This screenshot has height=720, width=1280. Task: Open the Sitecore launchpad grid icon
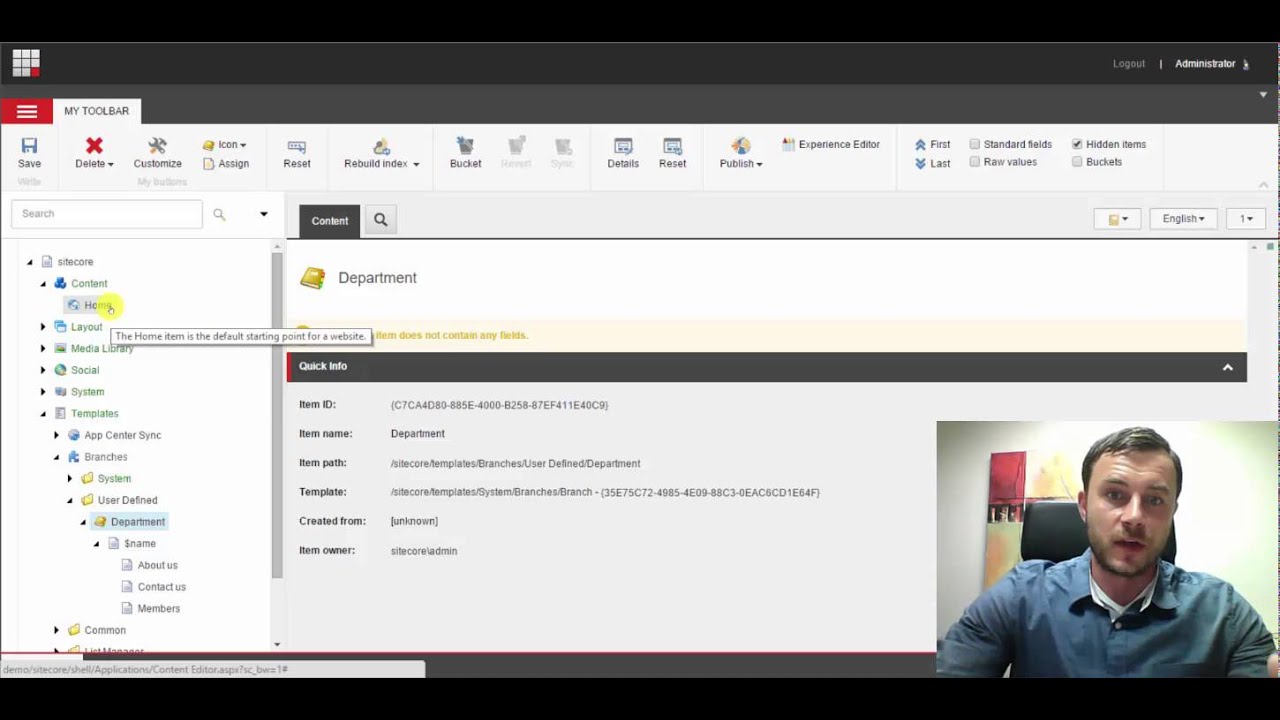(x=26, y=63)
